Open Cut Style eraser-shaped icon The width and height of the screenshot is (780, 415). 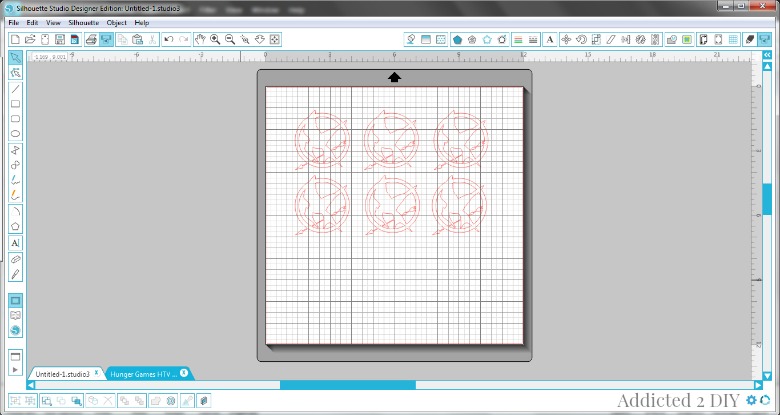pos(750,40)
